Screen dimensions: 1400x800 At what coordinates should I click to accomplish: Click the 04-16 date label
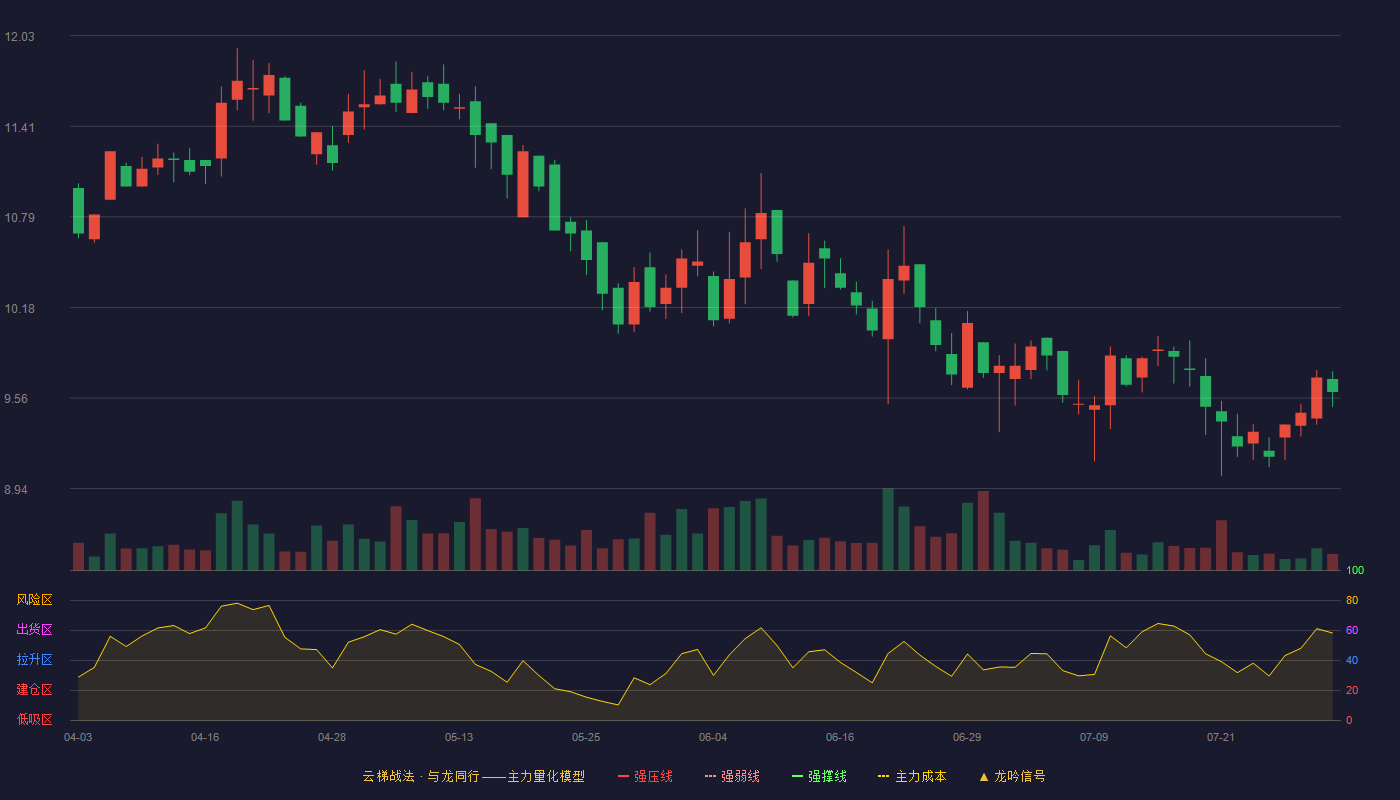205,738
